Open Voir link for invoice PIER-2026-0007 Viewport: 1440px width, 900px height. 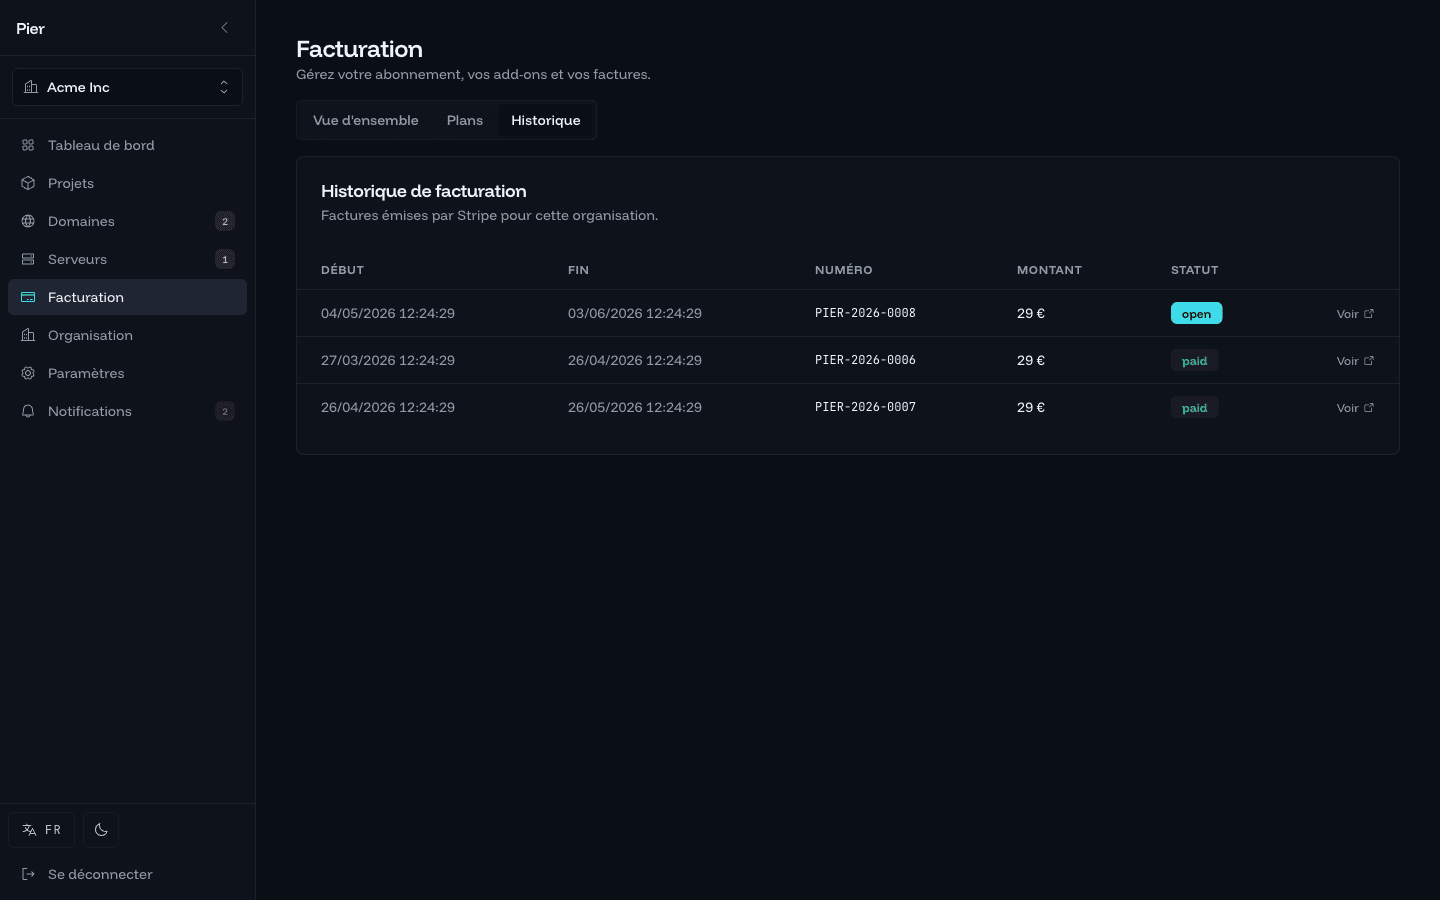pos(1355,408)
